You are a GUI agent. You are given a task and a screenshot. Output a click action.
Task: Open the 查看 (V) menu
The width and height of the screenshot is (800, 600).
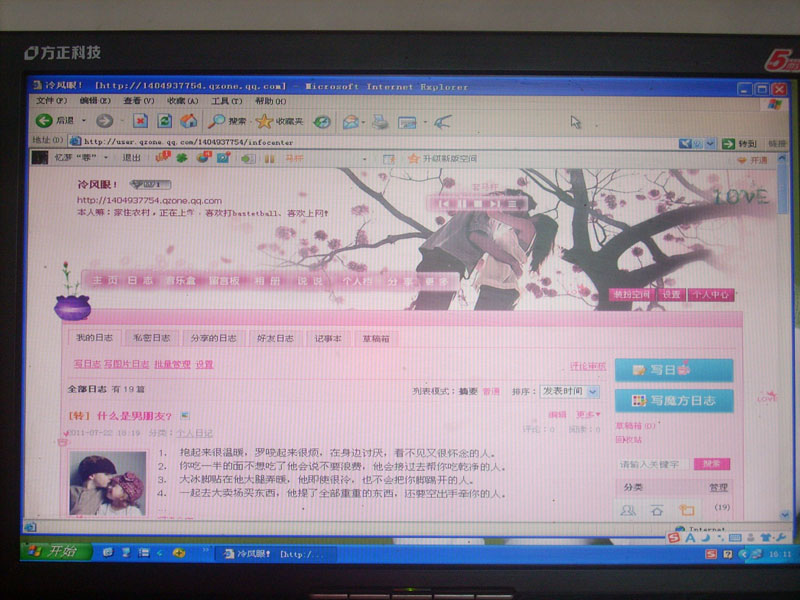pyautogui.click(x=139, y=101)
